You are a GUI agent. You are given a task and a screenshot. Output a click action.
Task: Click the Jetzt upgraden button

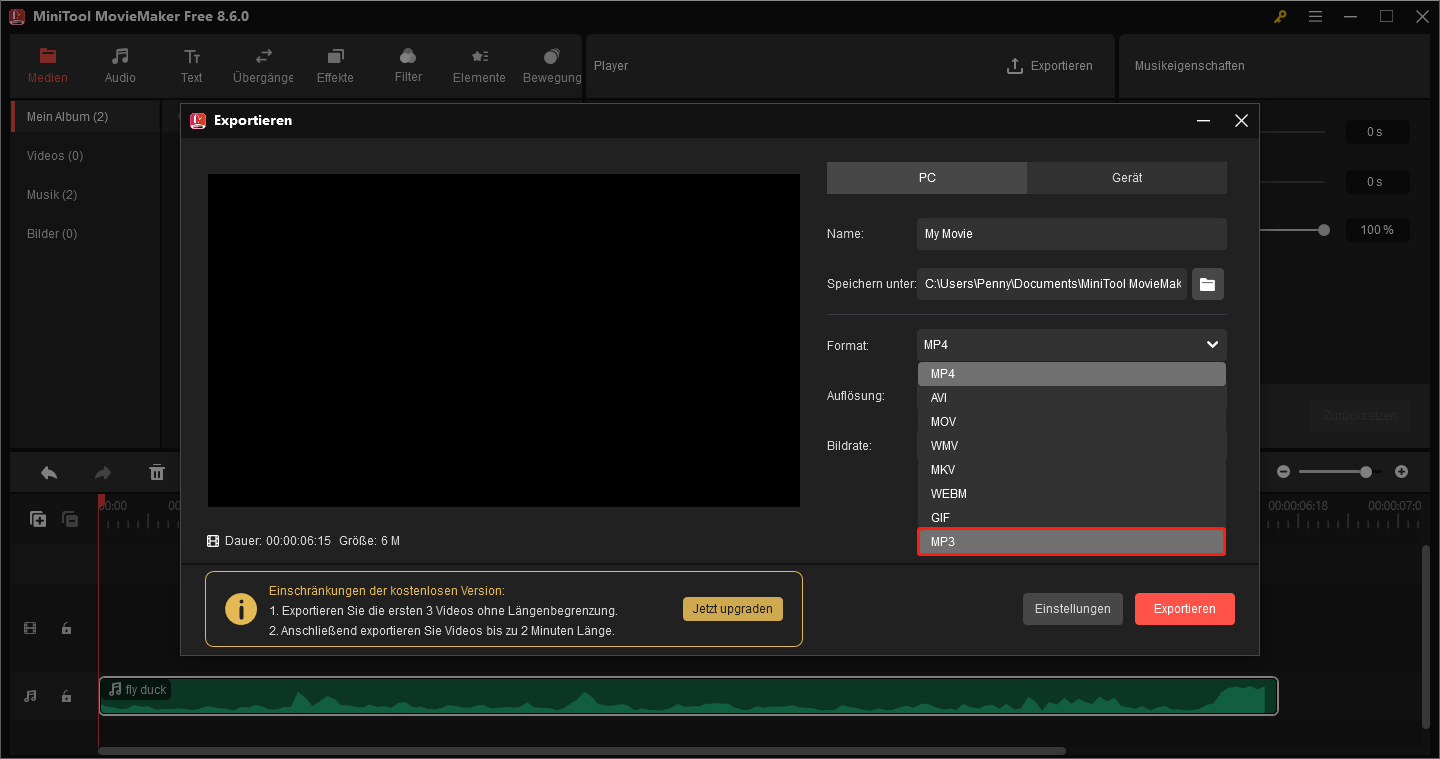(x=733, y=609)
